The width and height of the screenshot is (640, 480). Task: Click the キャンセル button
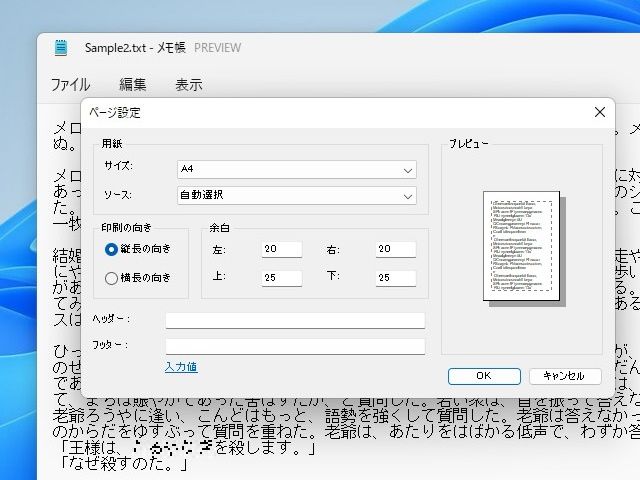(x=565, y=376)
